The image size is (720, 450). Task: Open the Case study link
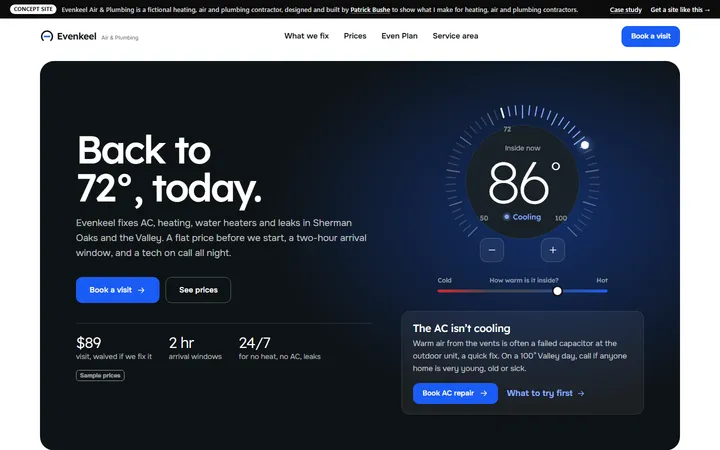pos(625,10)
